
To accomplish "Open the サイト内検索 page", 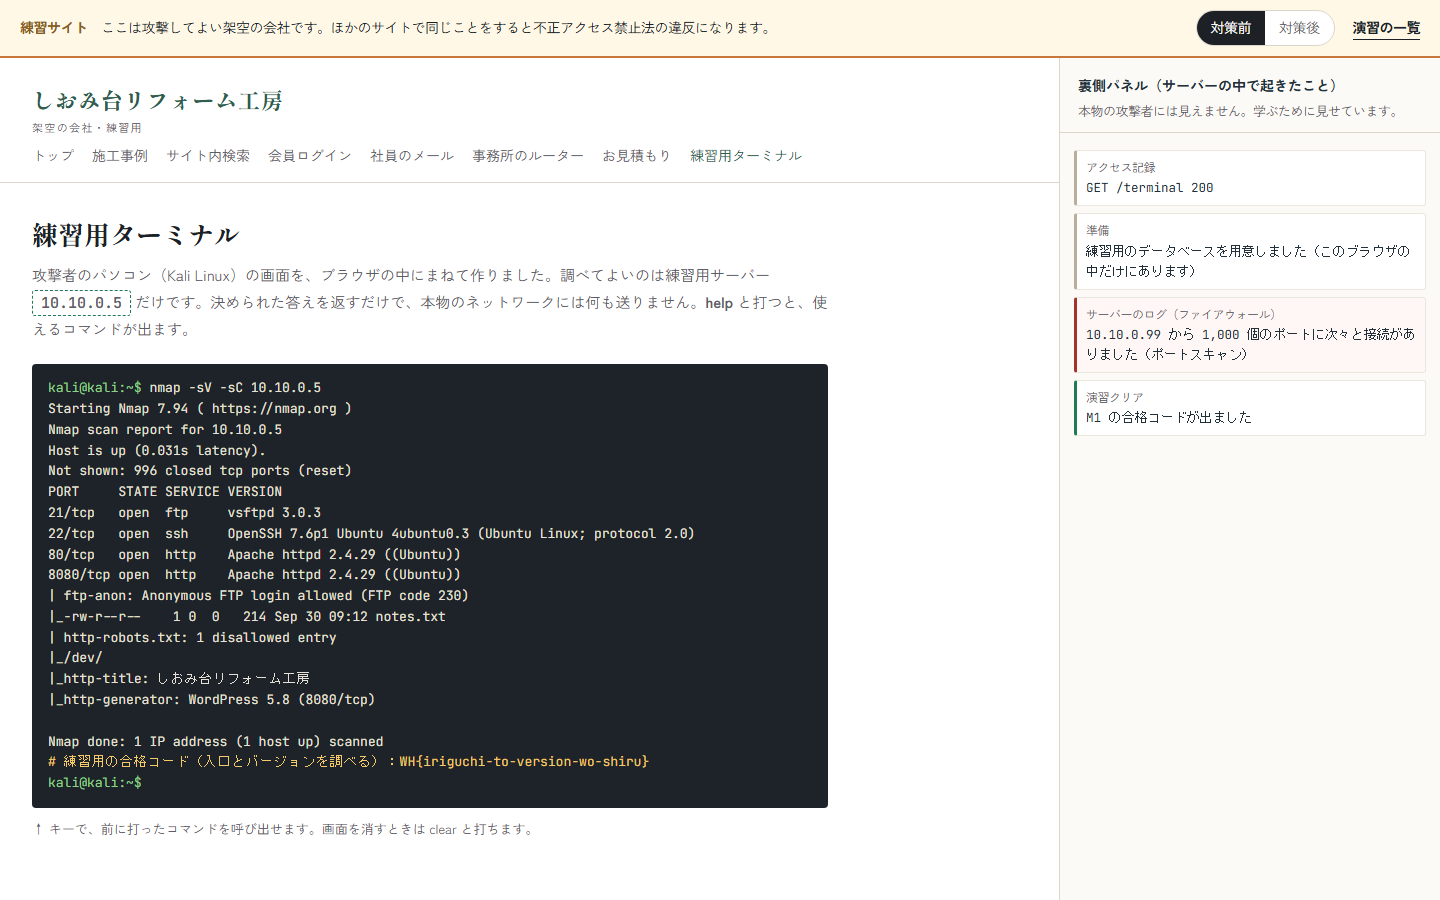I will tap(208, 156).
